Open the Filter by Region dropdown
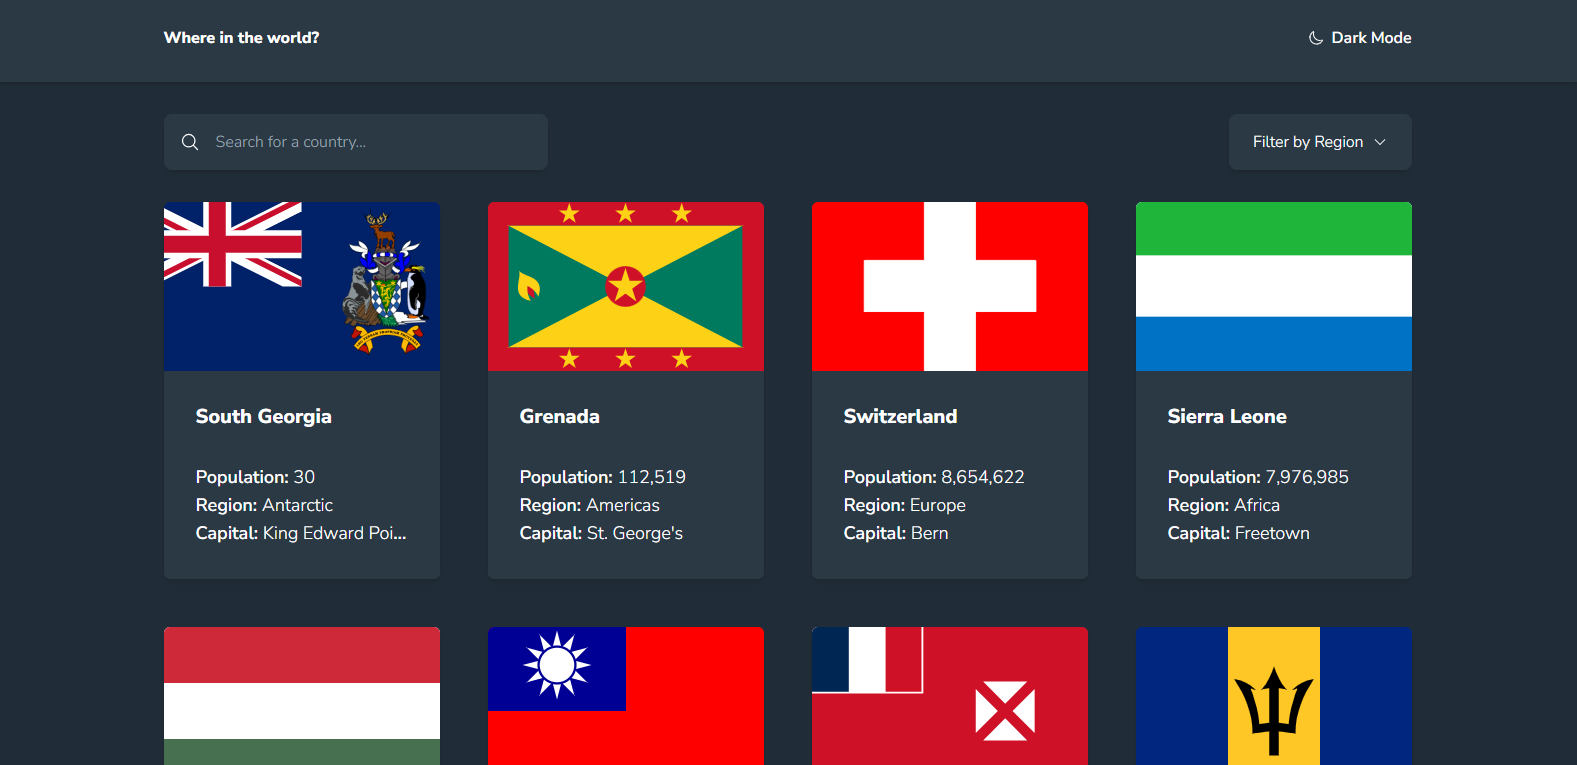Screen dimensions: 1577x765 1320,142
